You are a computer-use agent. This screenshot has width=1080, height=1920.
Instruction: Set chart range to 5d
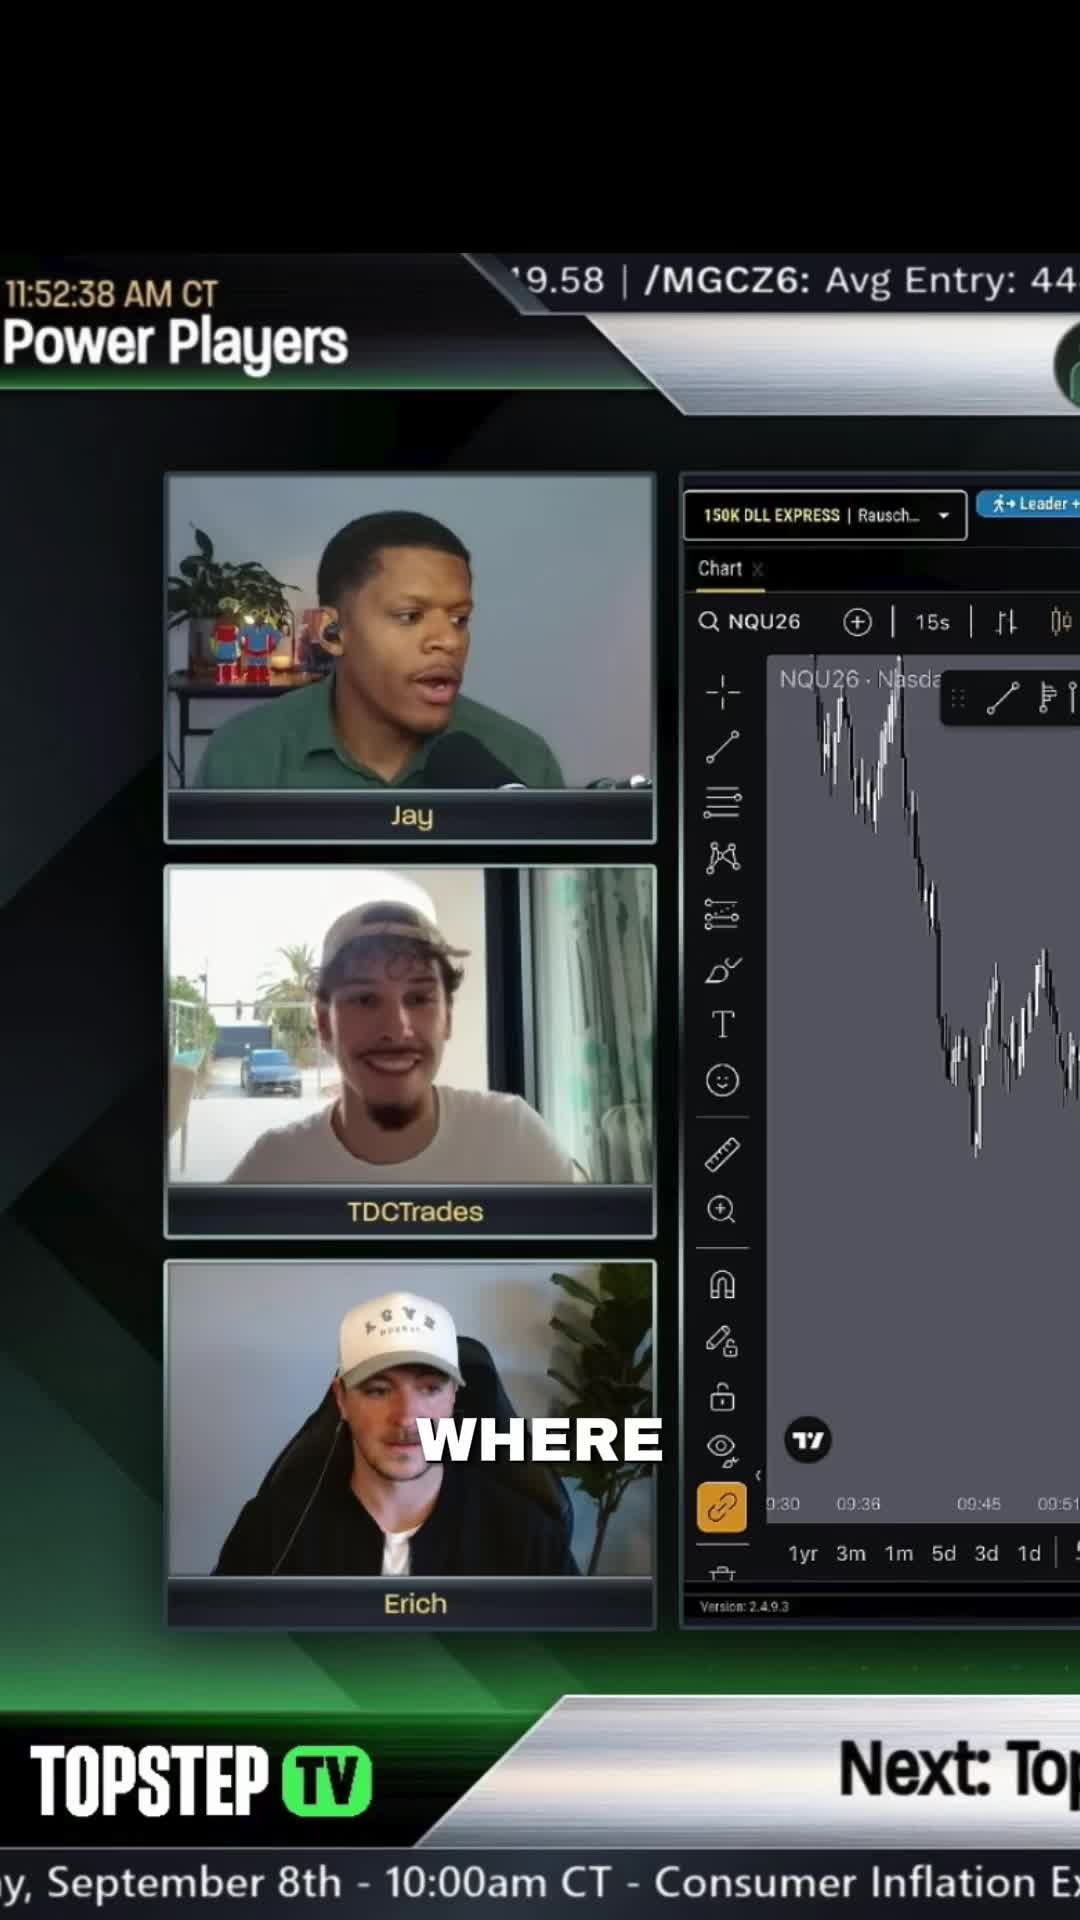pos(944,1553)
